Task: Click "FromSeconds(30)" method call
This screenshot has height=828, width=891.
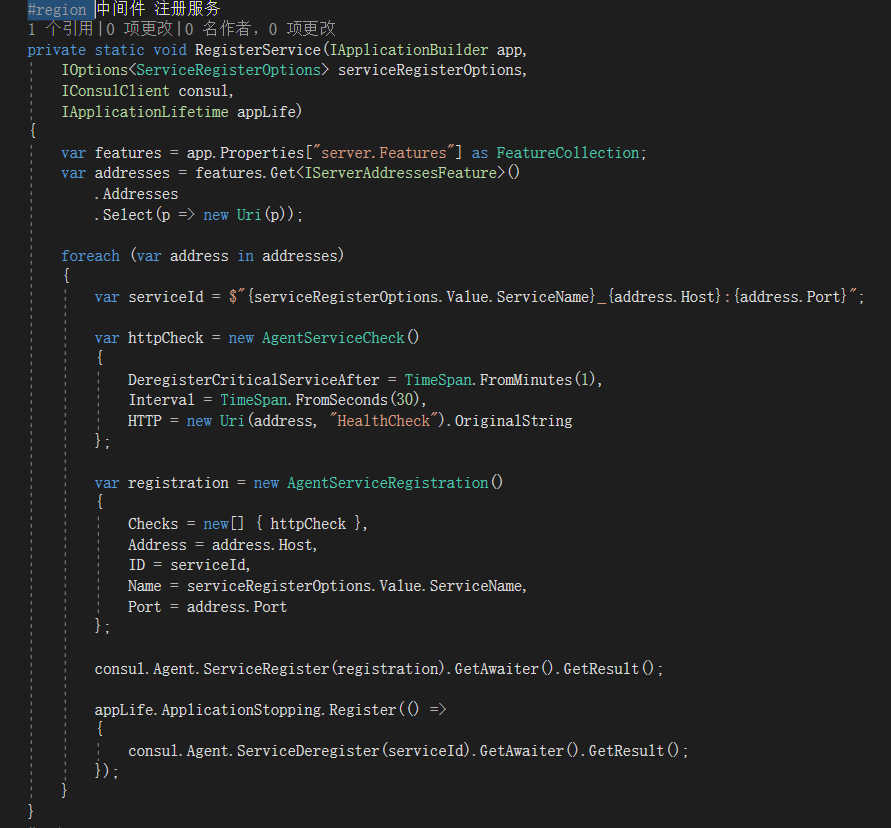Action: tap(357, 400)
